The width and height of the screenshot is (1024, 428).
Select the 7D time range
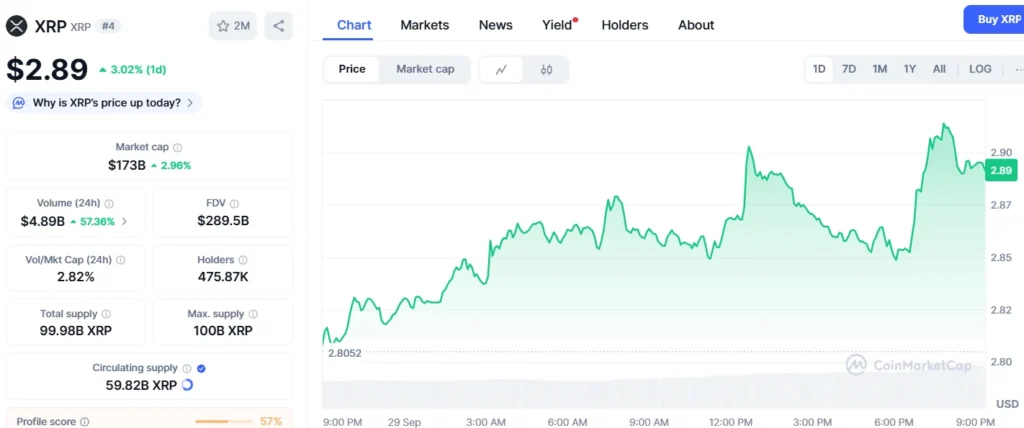848,69
